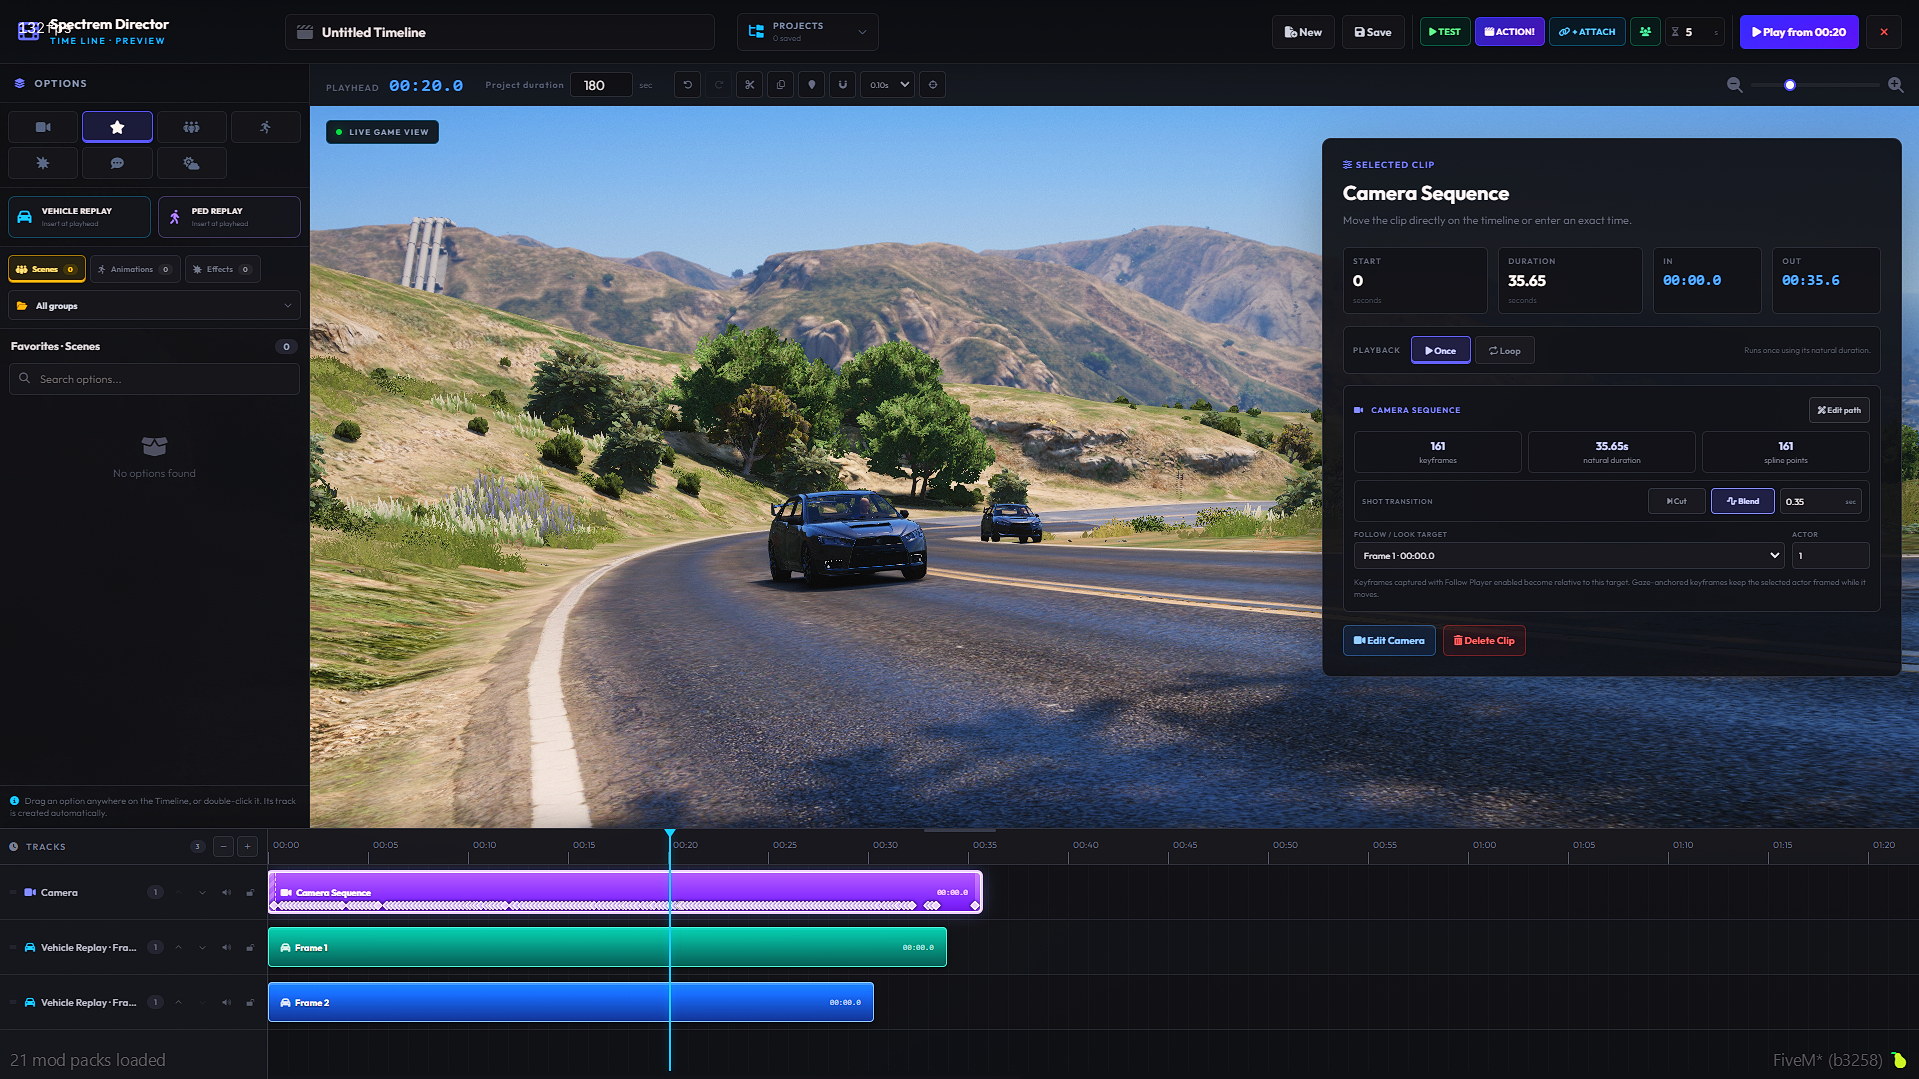The image size is (1919, 1079).
Task: Open the group scenes category icon
Action: tap(191, 127)
